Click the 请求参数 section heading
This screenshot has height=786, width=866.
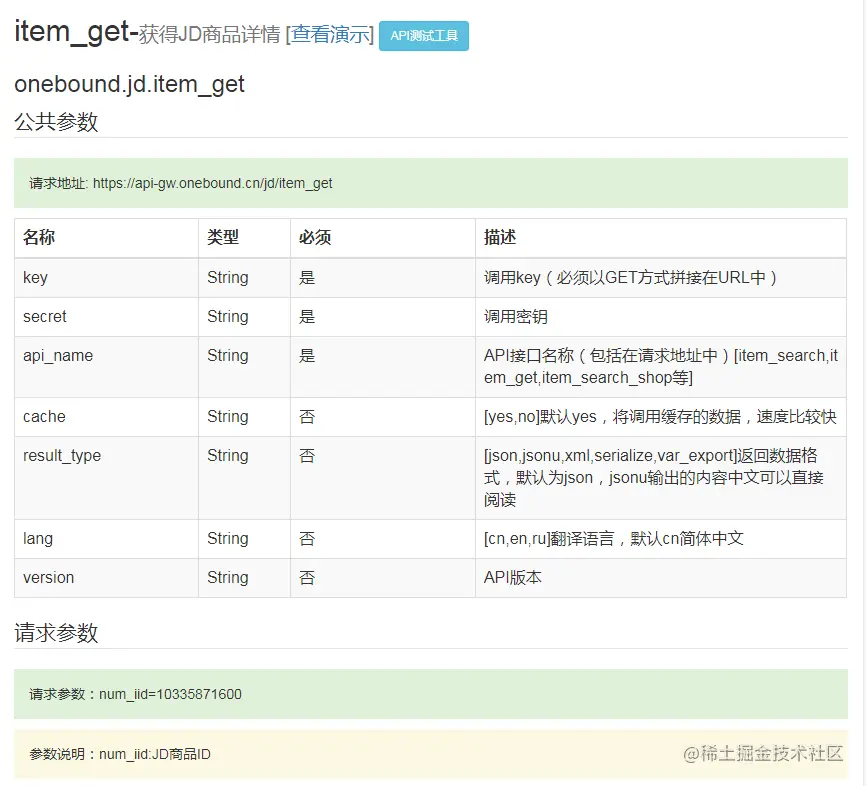[x=56, y=633]
